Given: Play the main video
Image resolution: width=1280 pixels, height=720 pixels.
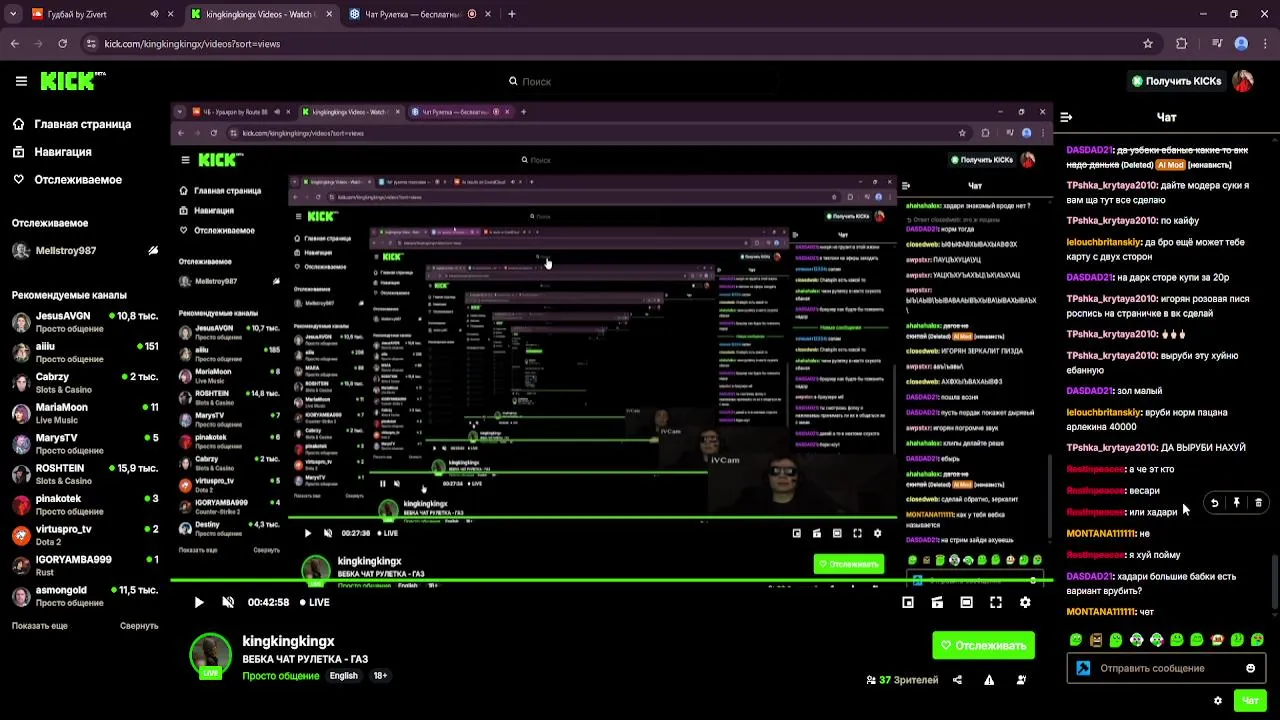Looking at the screenshot, I should coord(198,602).
